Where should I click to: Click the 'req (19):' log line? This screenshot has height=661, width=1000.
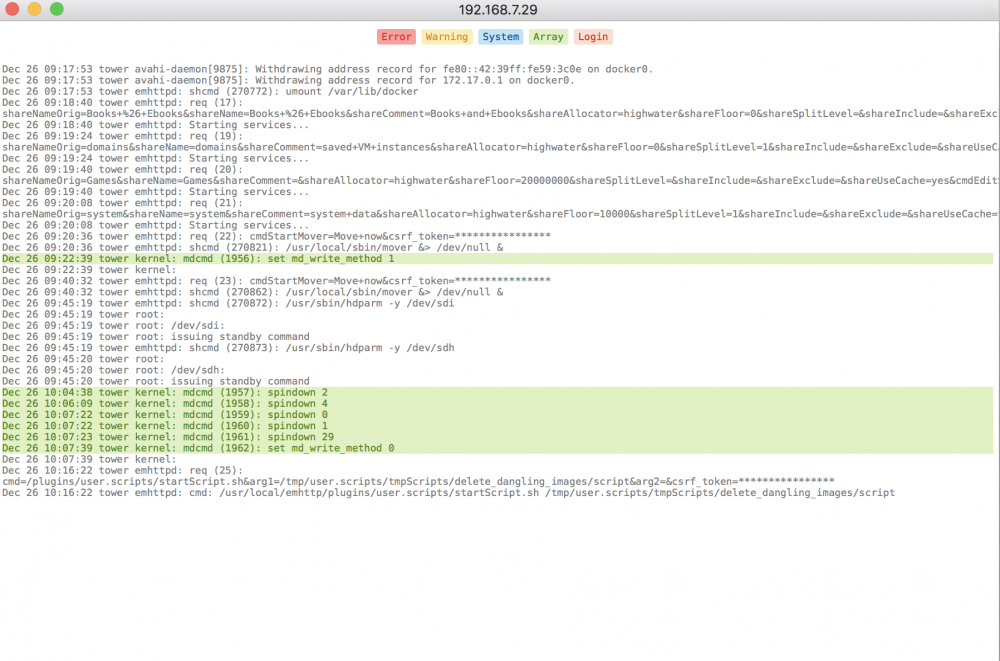pos(122,136)
